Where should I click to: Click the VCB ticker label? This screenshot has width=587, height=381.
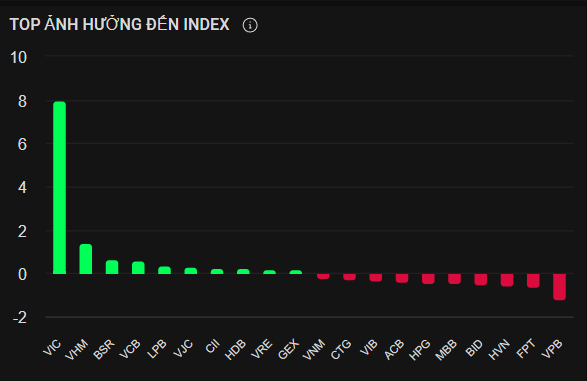coord(130,349)
